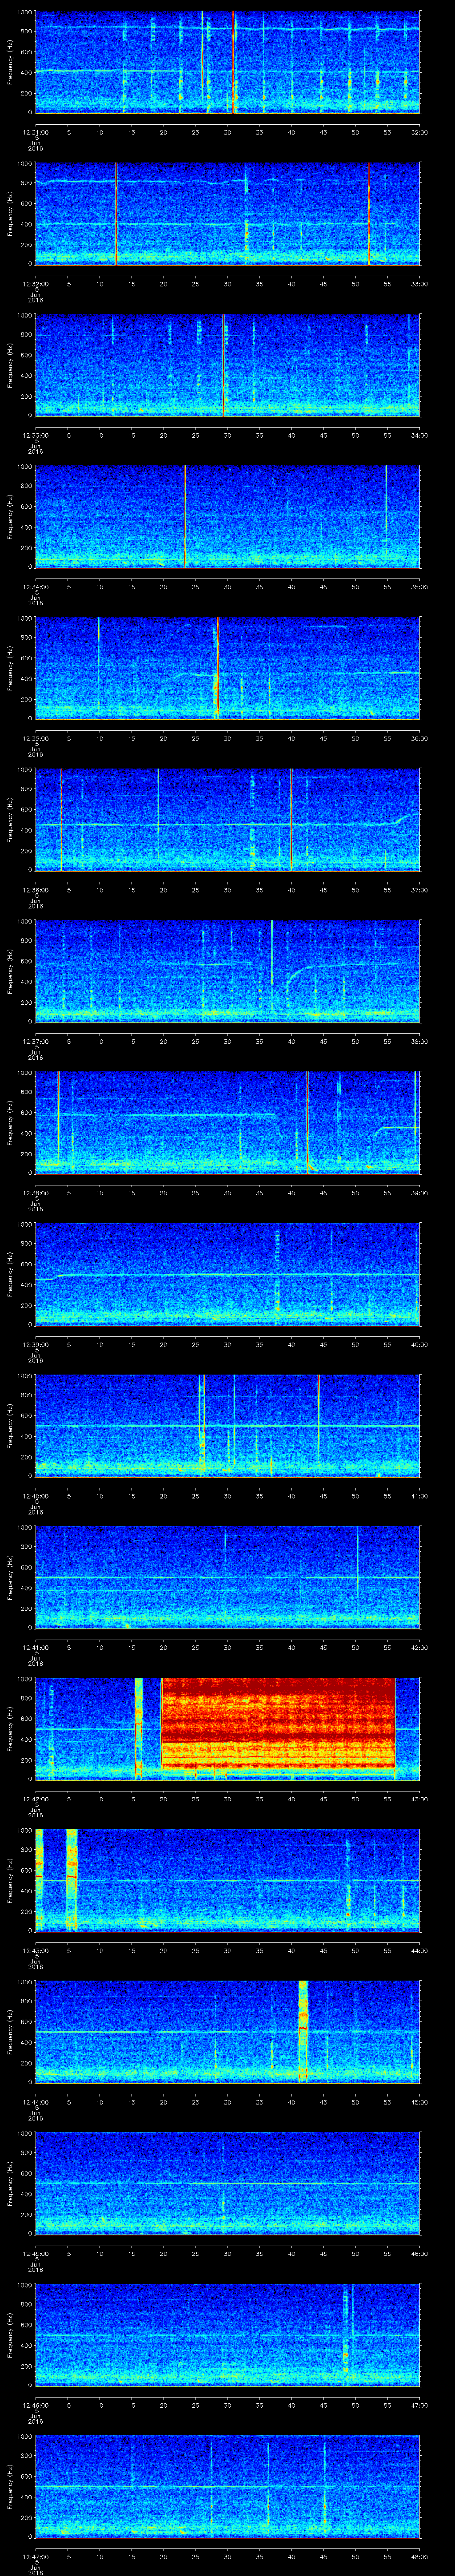
Task: Select the spectrogram panel starting at 12:31:00
Action: [227, 62]
